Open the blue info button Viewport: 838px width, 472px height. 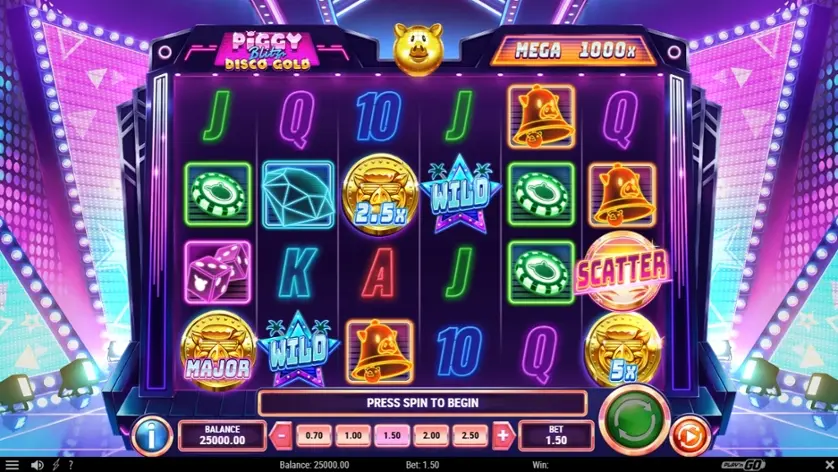pos(152,436)
